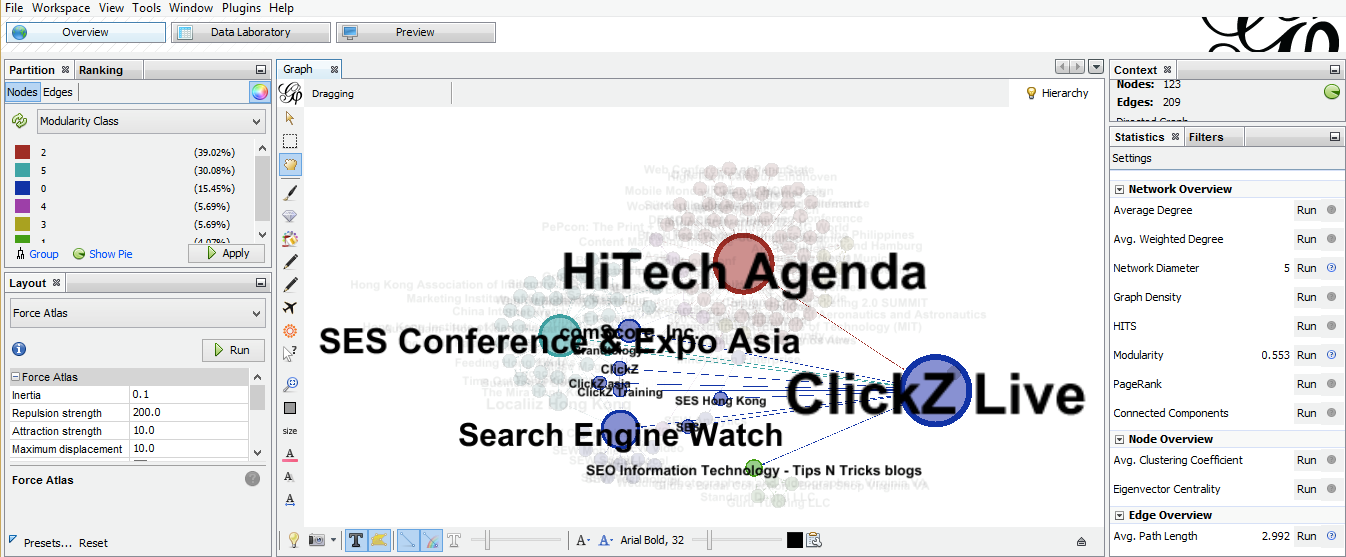Viewport: 1346px width, 557px height.
Task: Click Apply in the Partition panel
Action: (227, 253)
